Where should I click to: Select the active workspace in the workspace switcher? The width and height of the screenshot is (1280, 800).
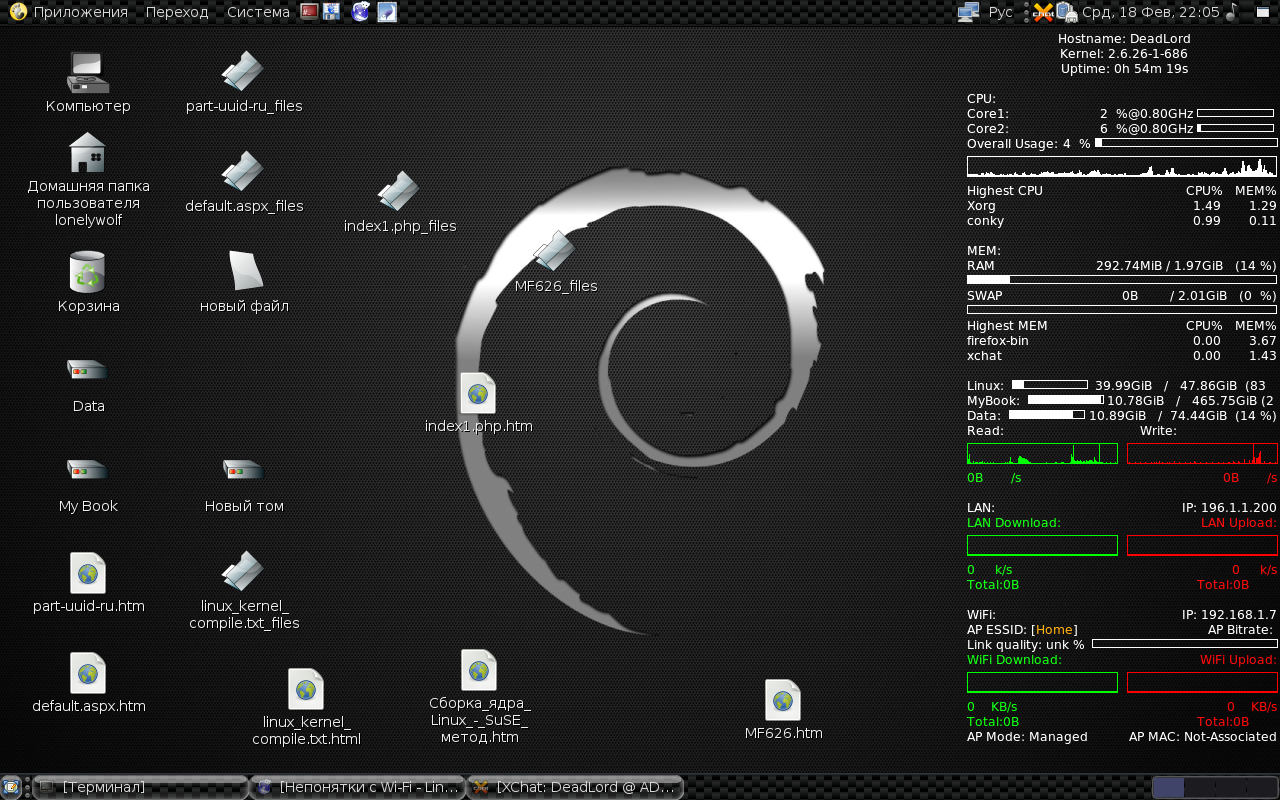(1169, 787)
